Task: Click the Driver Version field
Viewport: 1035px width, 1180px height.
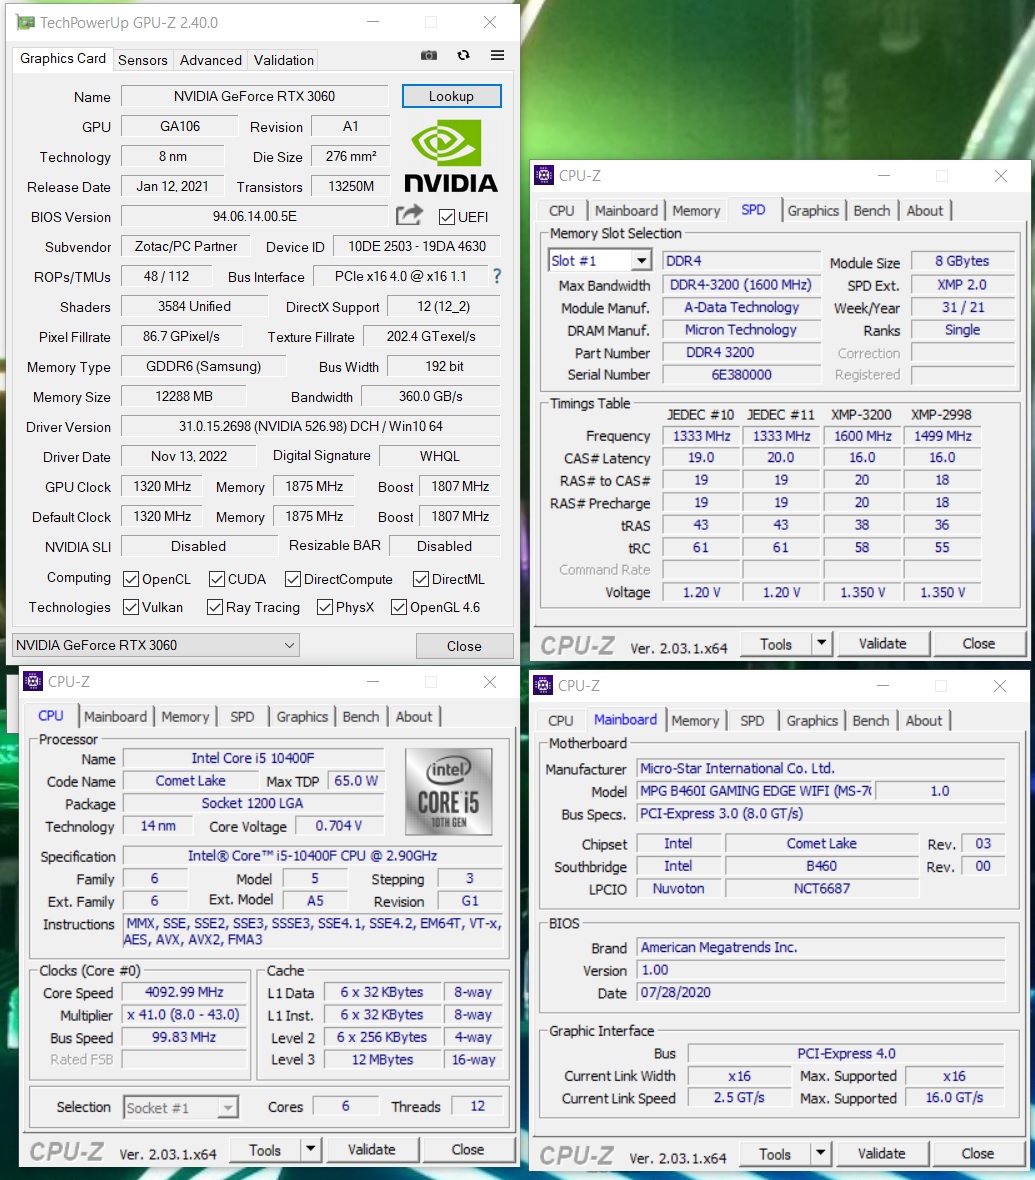Action: tap(311, 426)
